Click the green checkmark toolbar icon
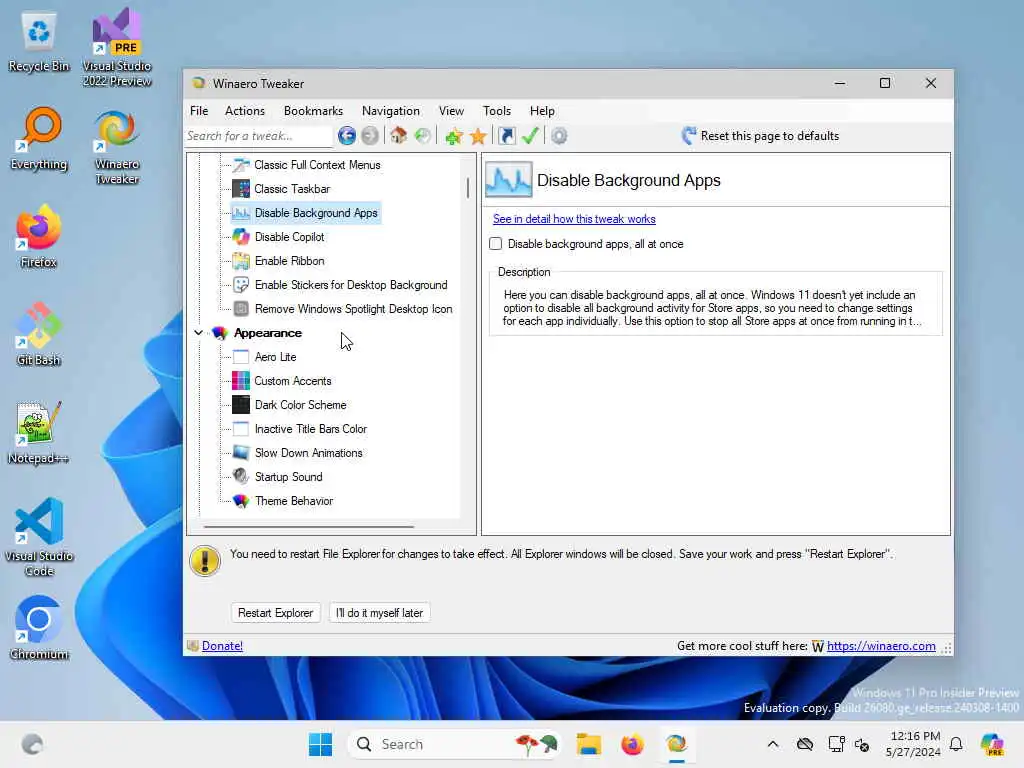The width and height of the screenshot is (1024, 768). click(x=530, y=136)
